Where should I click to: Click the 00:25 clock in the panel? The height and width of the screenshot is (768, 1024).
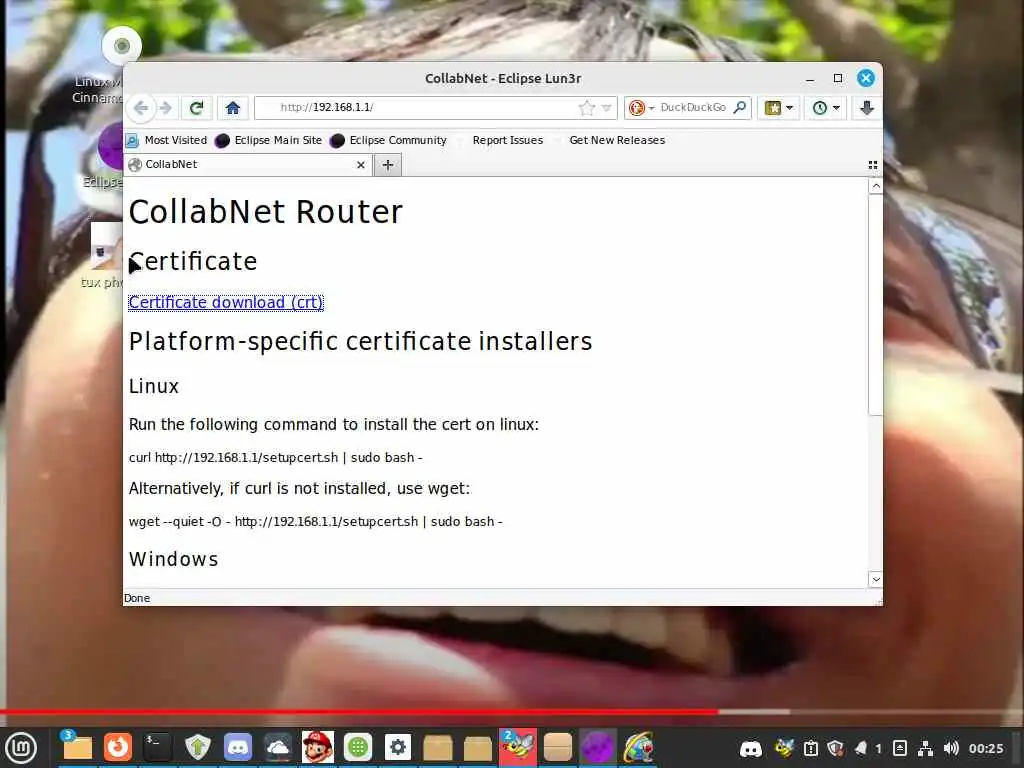pos(985,748)
